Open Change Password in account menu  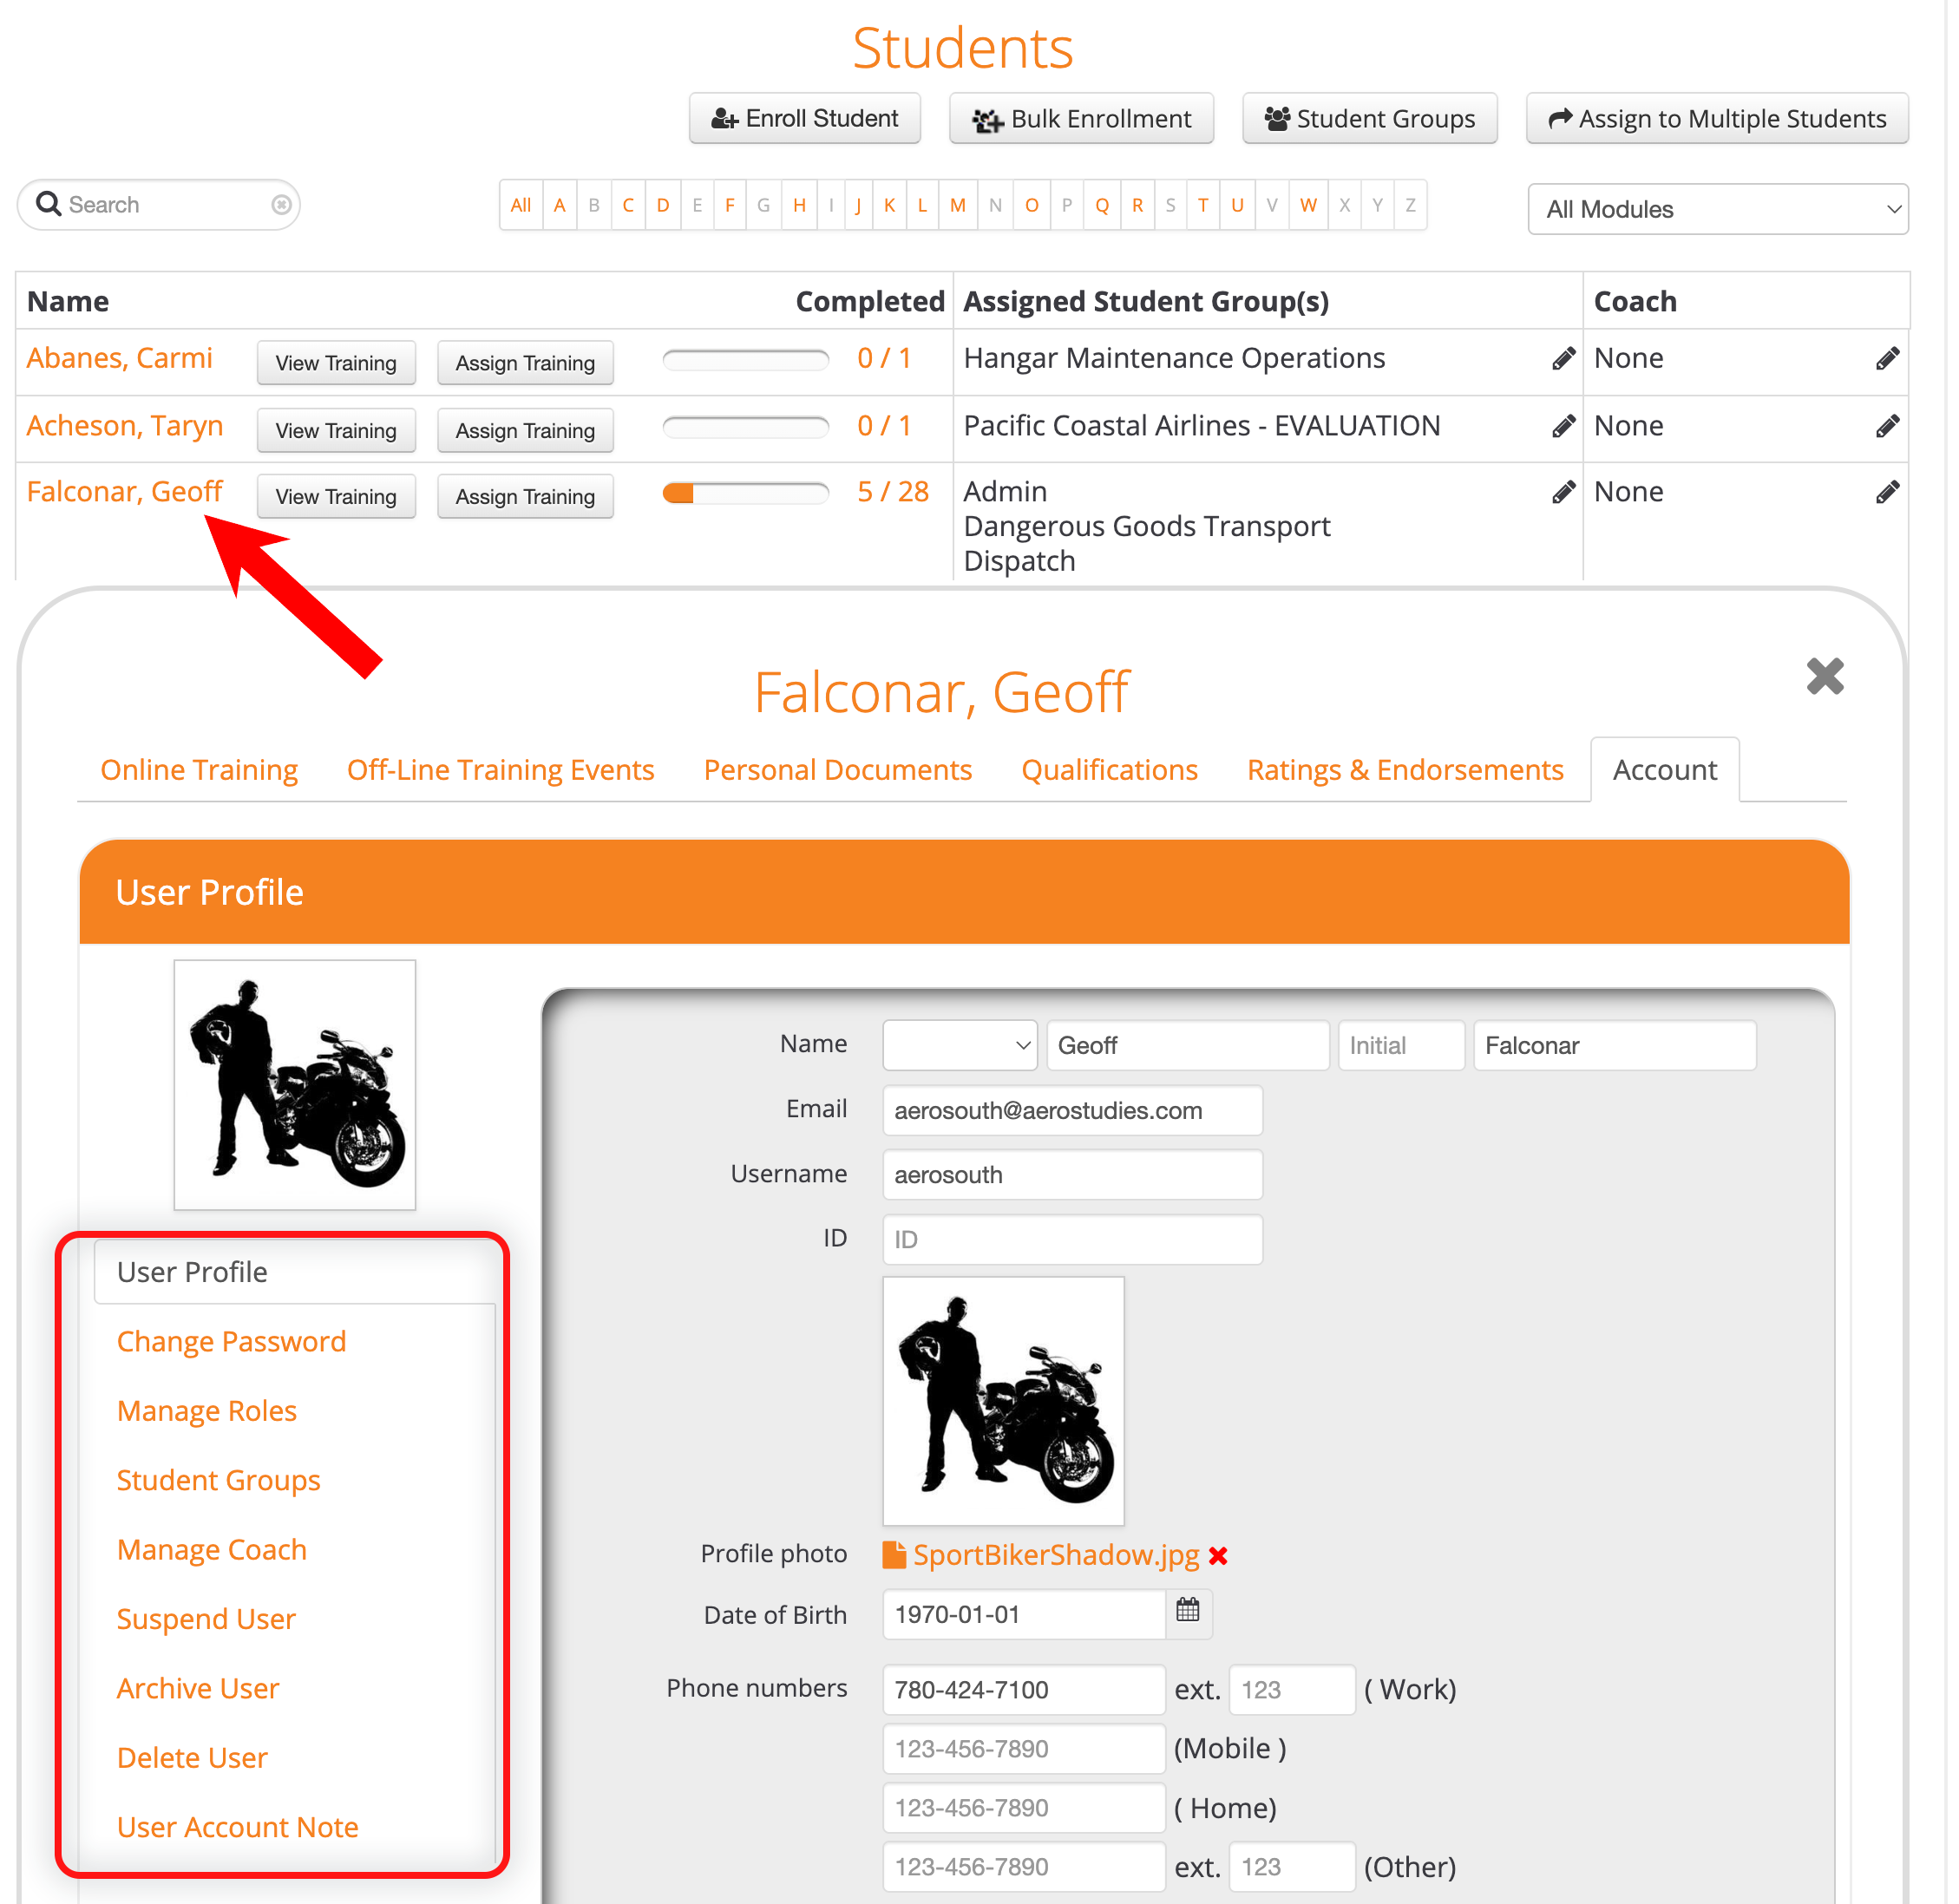pyautogui.click(x=231, y=1342)
